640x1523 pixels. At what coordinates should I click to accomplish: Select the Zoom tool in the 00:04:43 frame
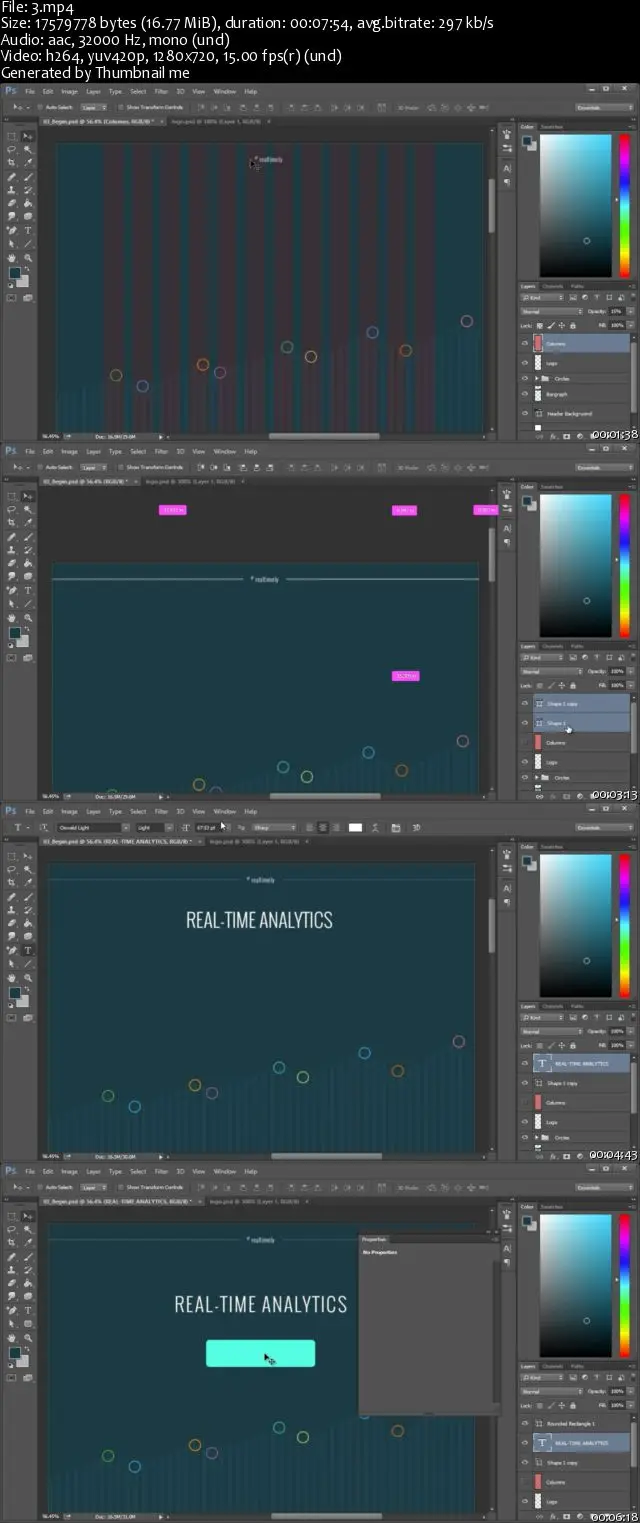point(28,978)
